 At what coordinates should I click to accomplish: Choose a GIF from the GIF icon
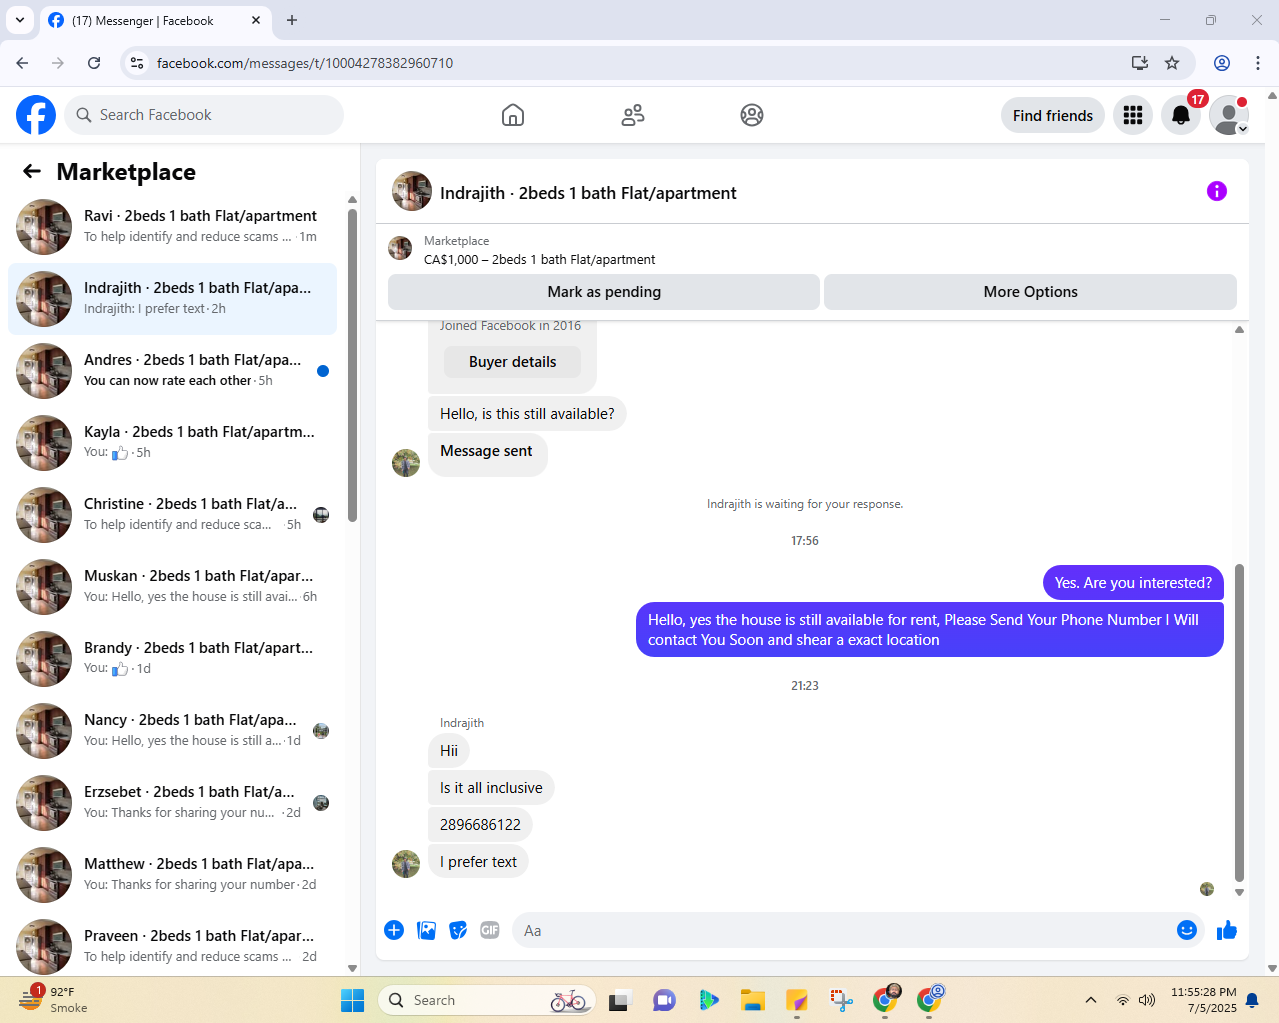tap(490, 930)
